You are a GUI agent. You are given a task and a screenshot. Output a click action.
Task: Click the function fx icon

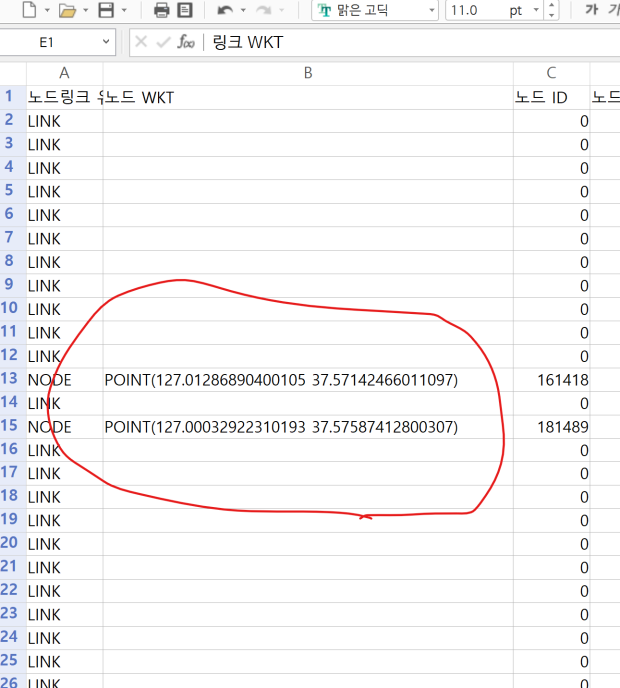point(186,42)
